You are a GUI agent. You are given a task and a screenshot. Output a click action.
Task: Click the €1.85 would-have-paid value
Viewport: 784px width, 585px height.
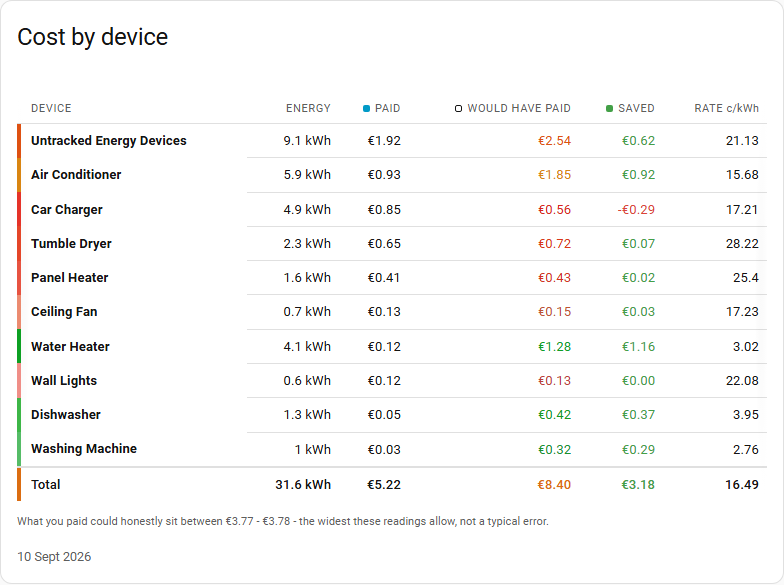[554, 175]
